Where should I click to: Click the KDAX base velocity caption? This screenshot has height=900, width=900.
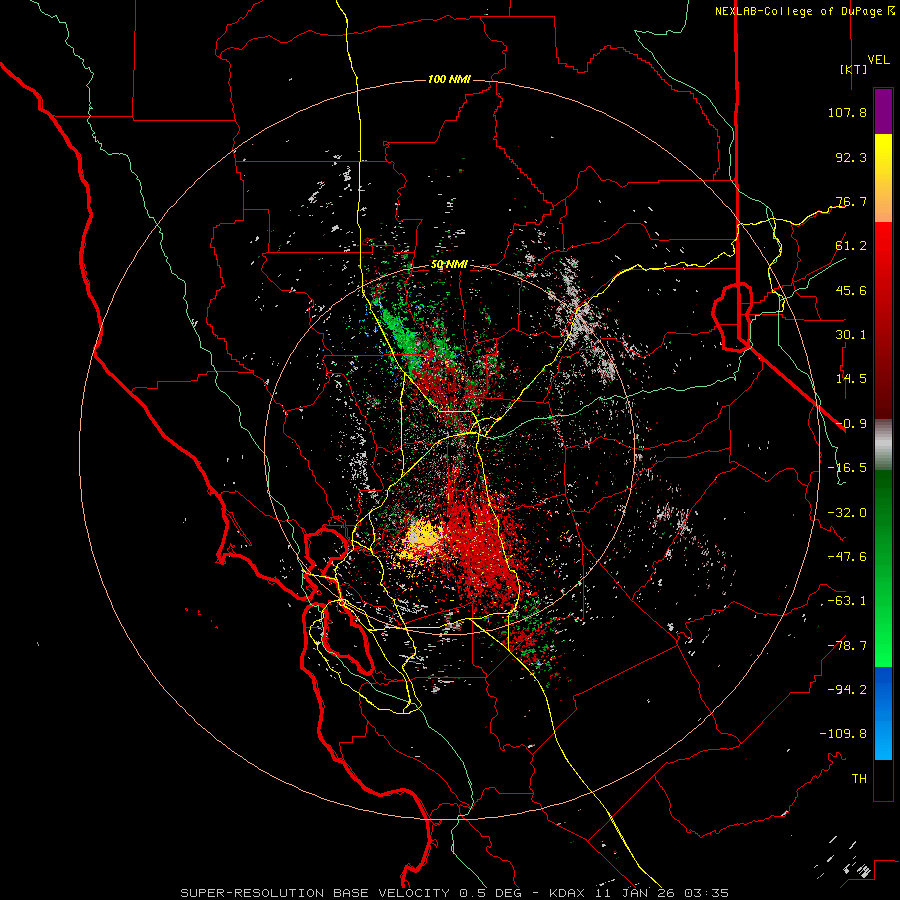pyautogui.click(x=455, y=893)
